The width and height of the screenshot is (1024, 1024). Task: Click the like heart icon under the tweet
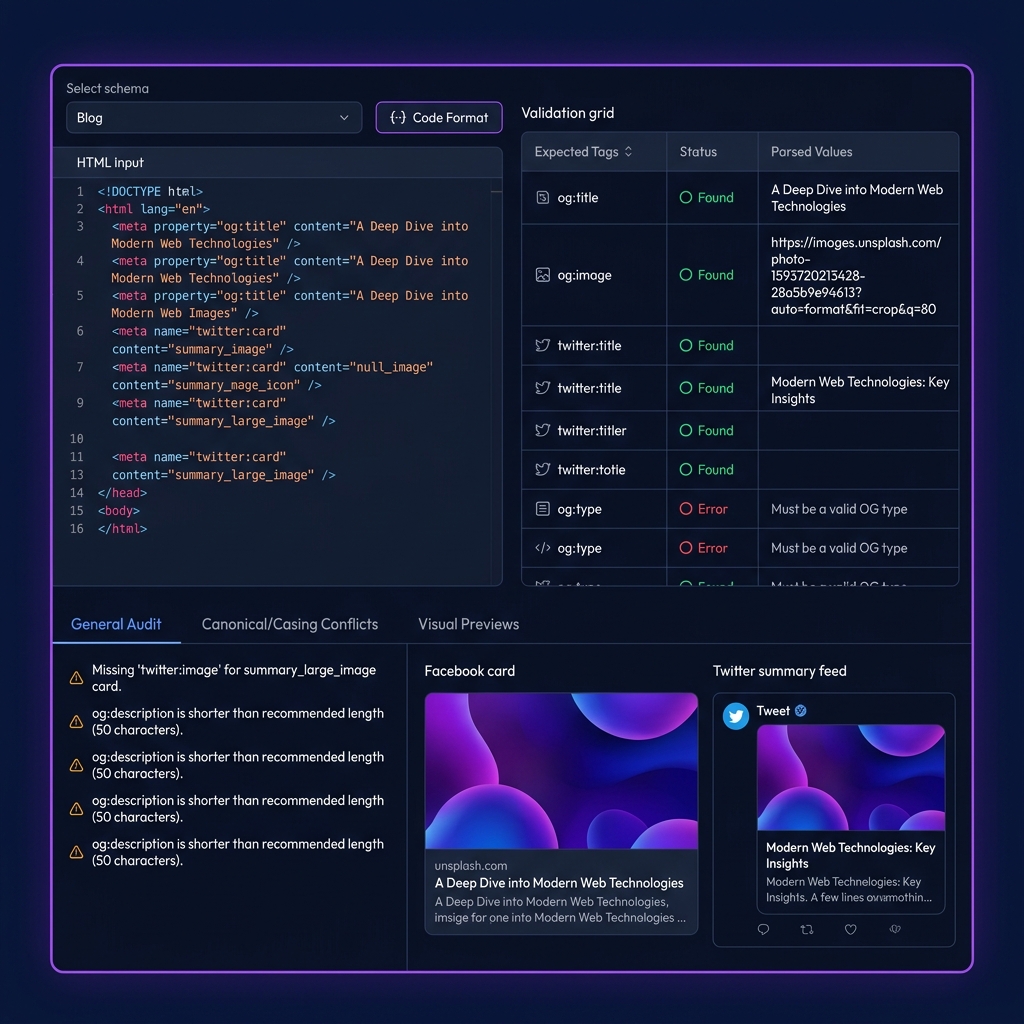[850, 929]
